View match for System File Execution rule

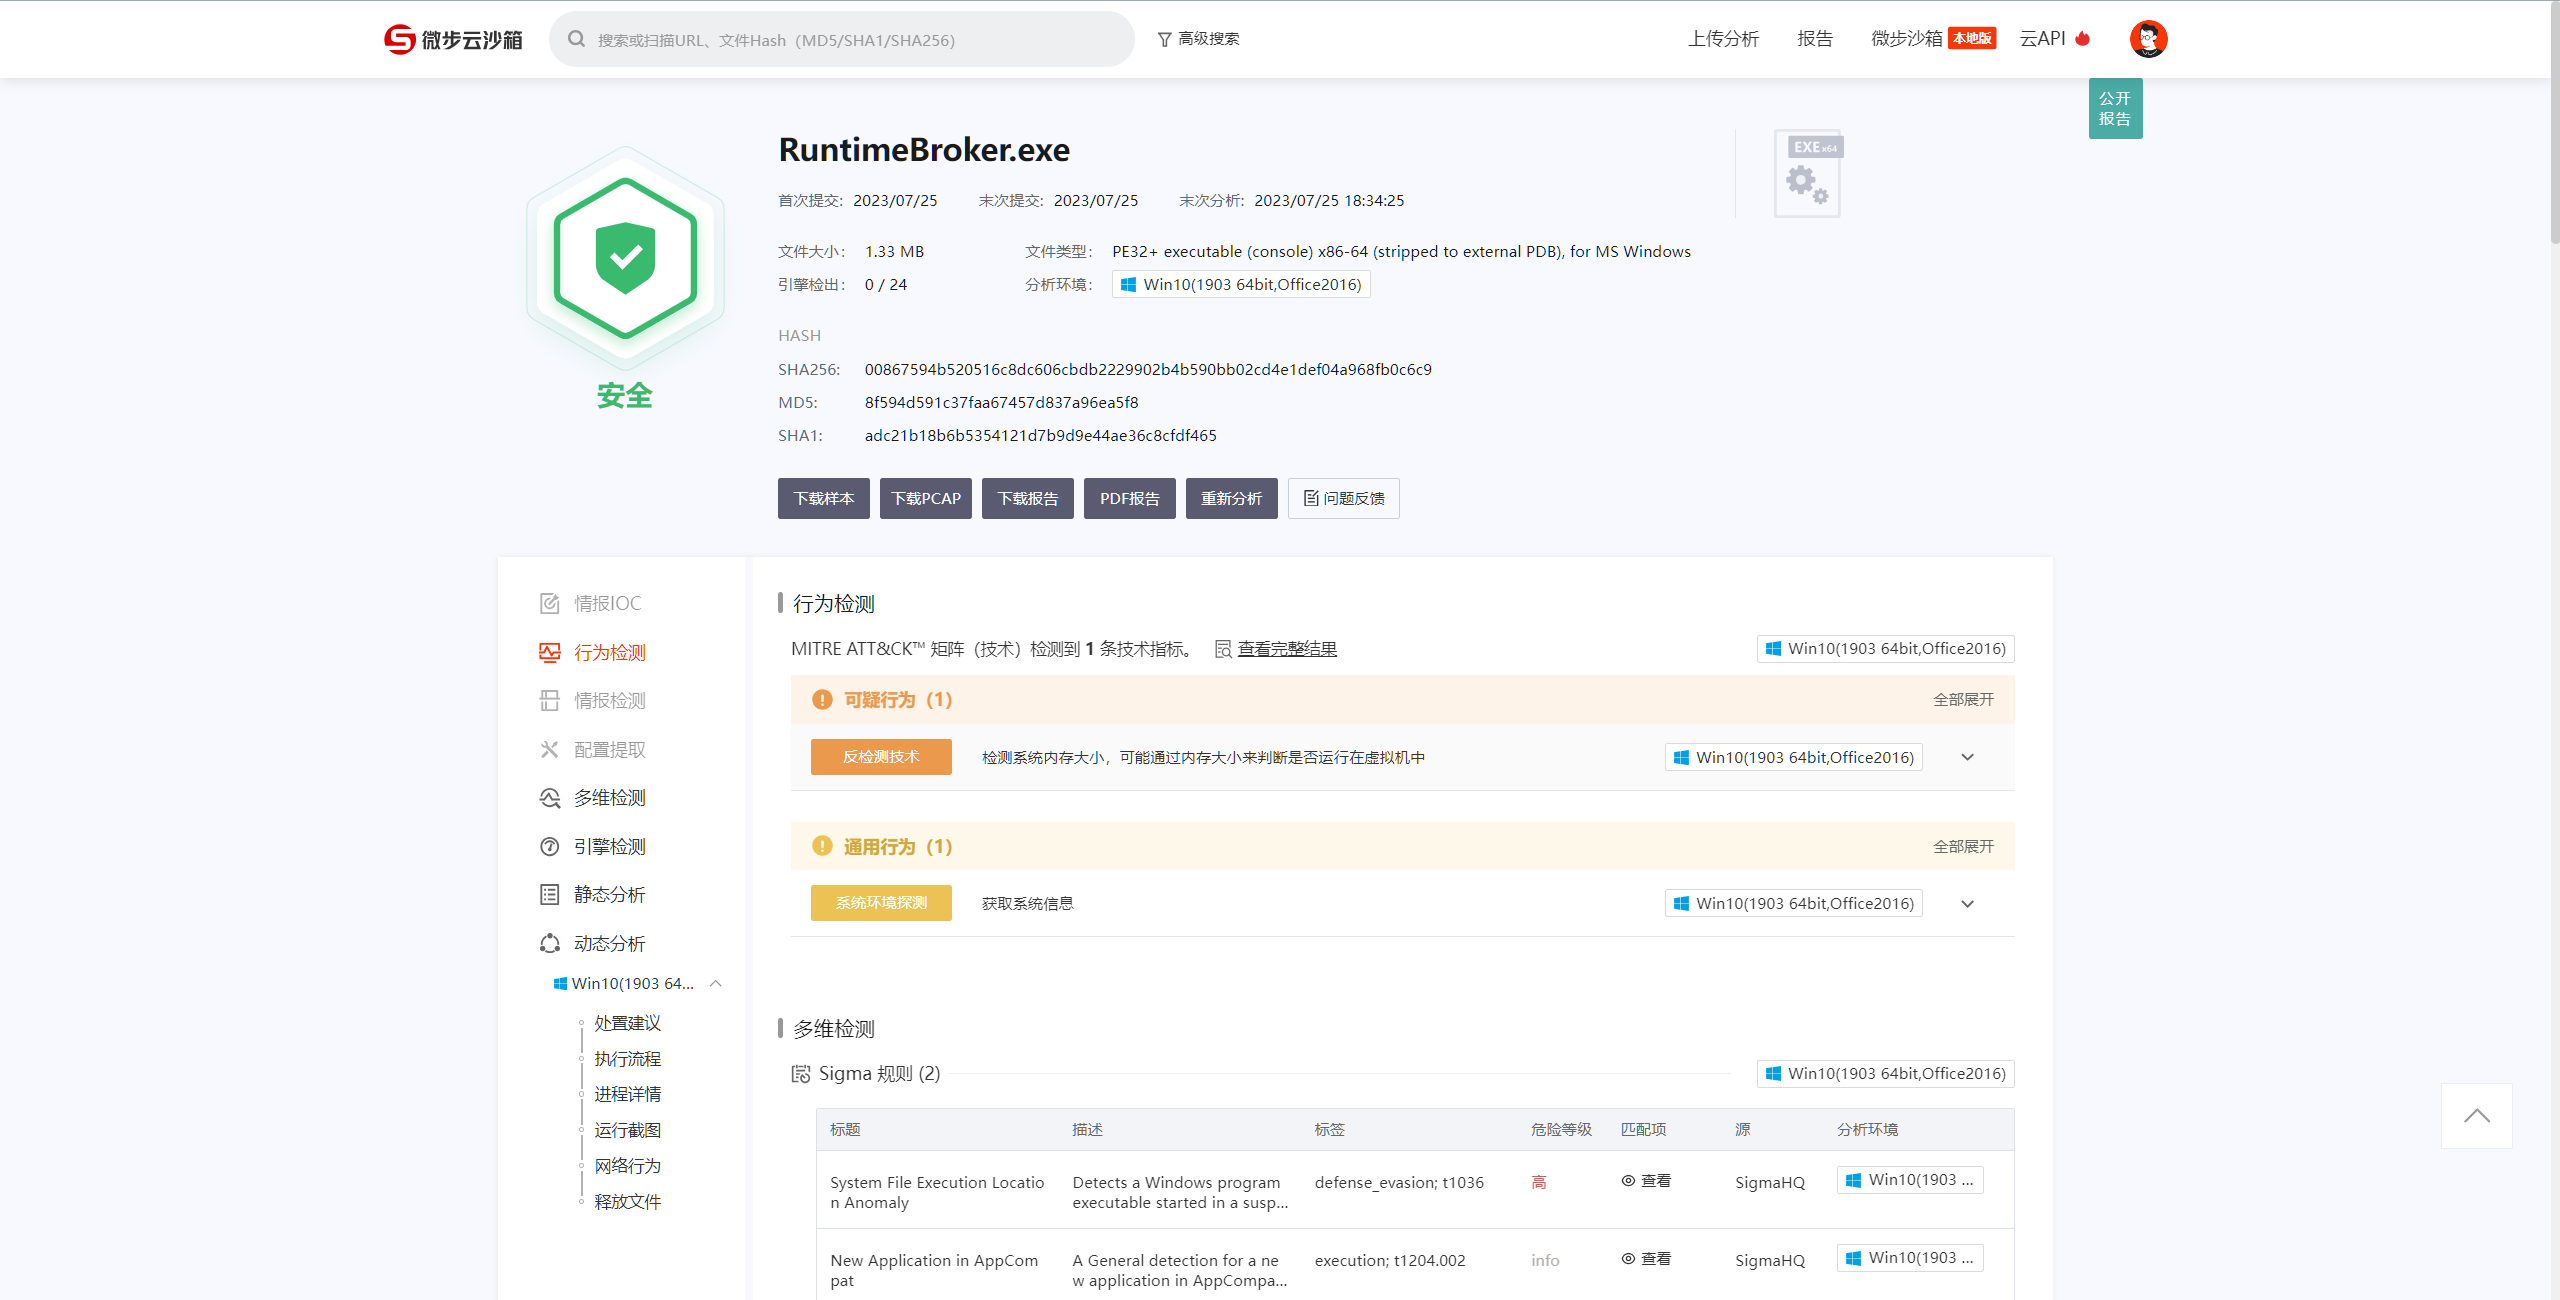pyautogui.click(x=1646, y=1181)
